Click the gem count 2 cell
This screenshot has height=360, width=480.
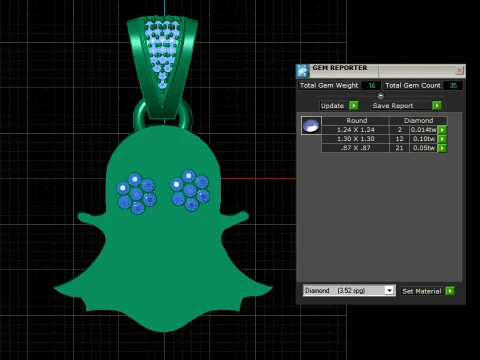399,130
